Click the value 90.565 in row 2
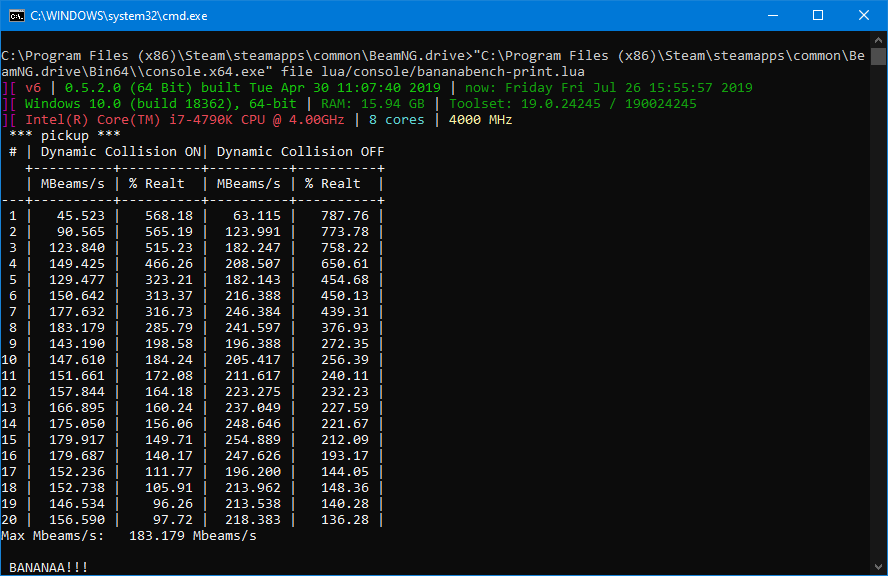The height and width of the screenshot is (576, 888). pos(80,232)
